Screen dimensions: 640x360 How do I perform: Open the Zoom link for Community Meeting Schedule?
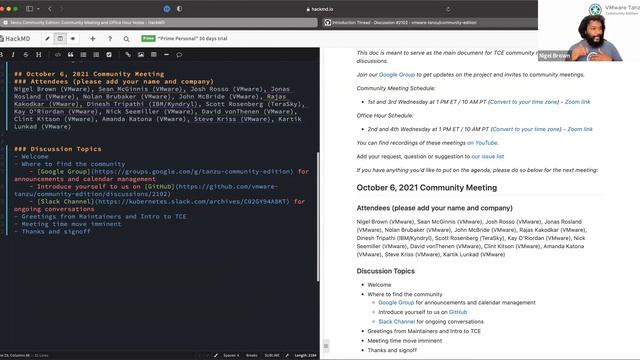tap(577, 102)
